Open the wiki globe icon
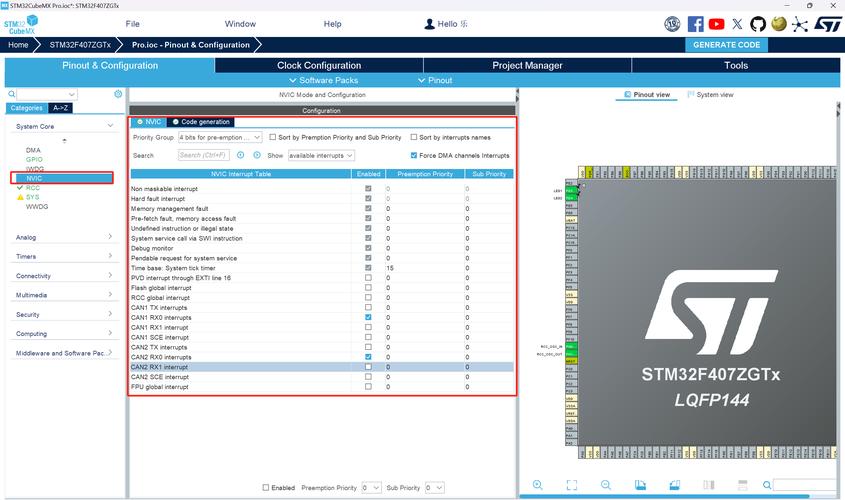Screen dimensions: 845x500 (779, 24)
